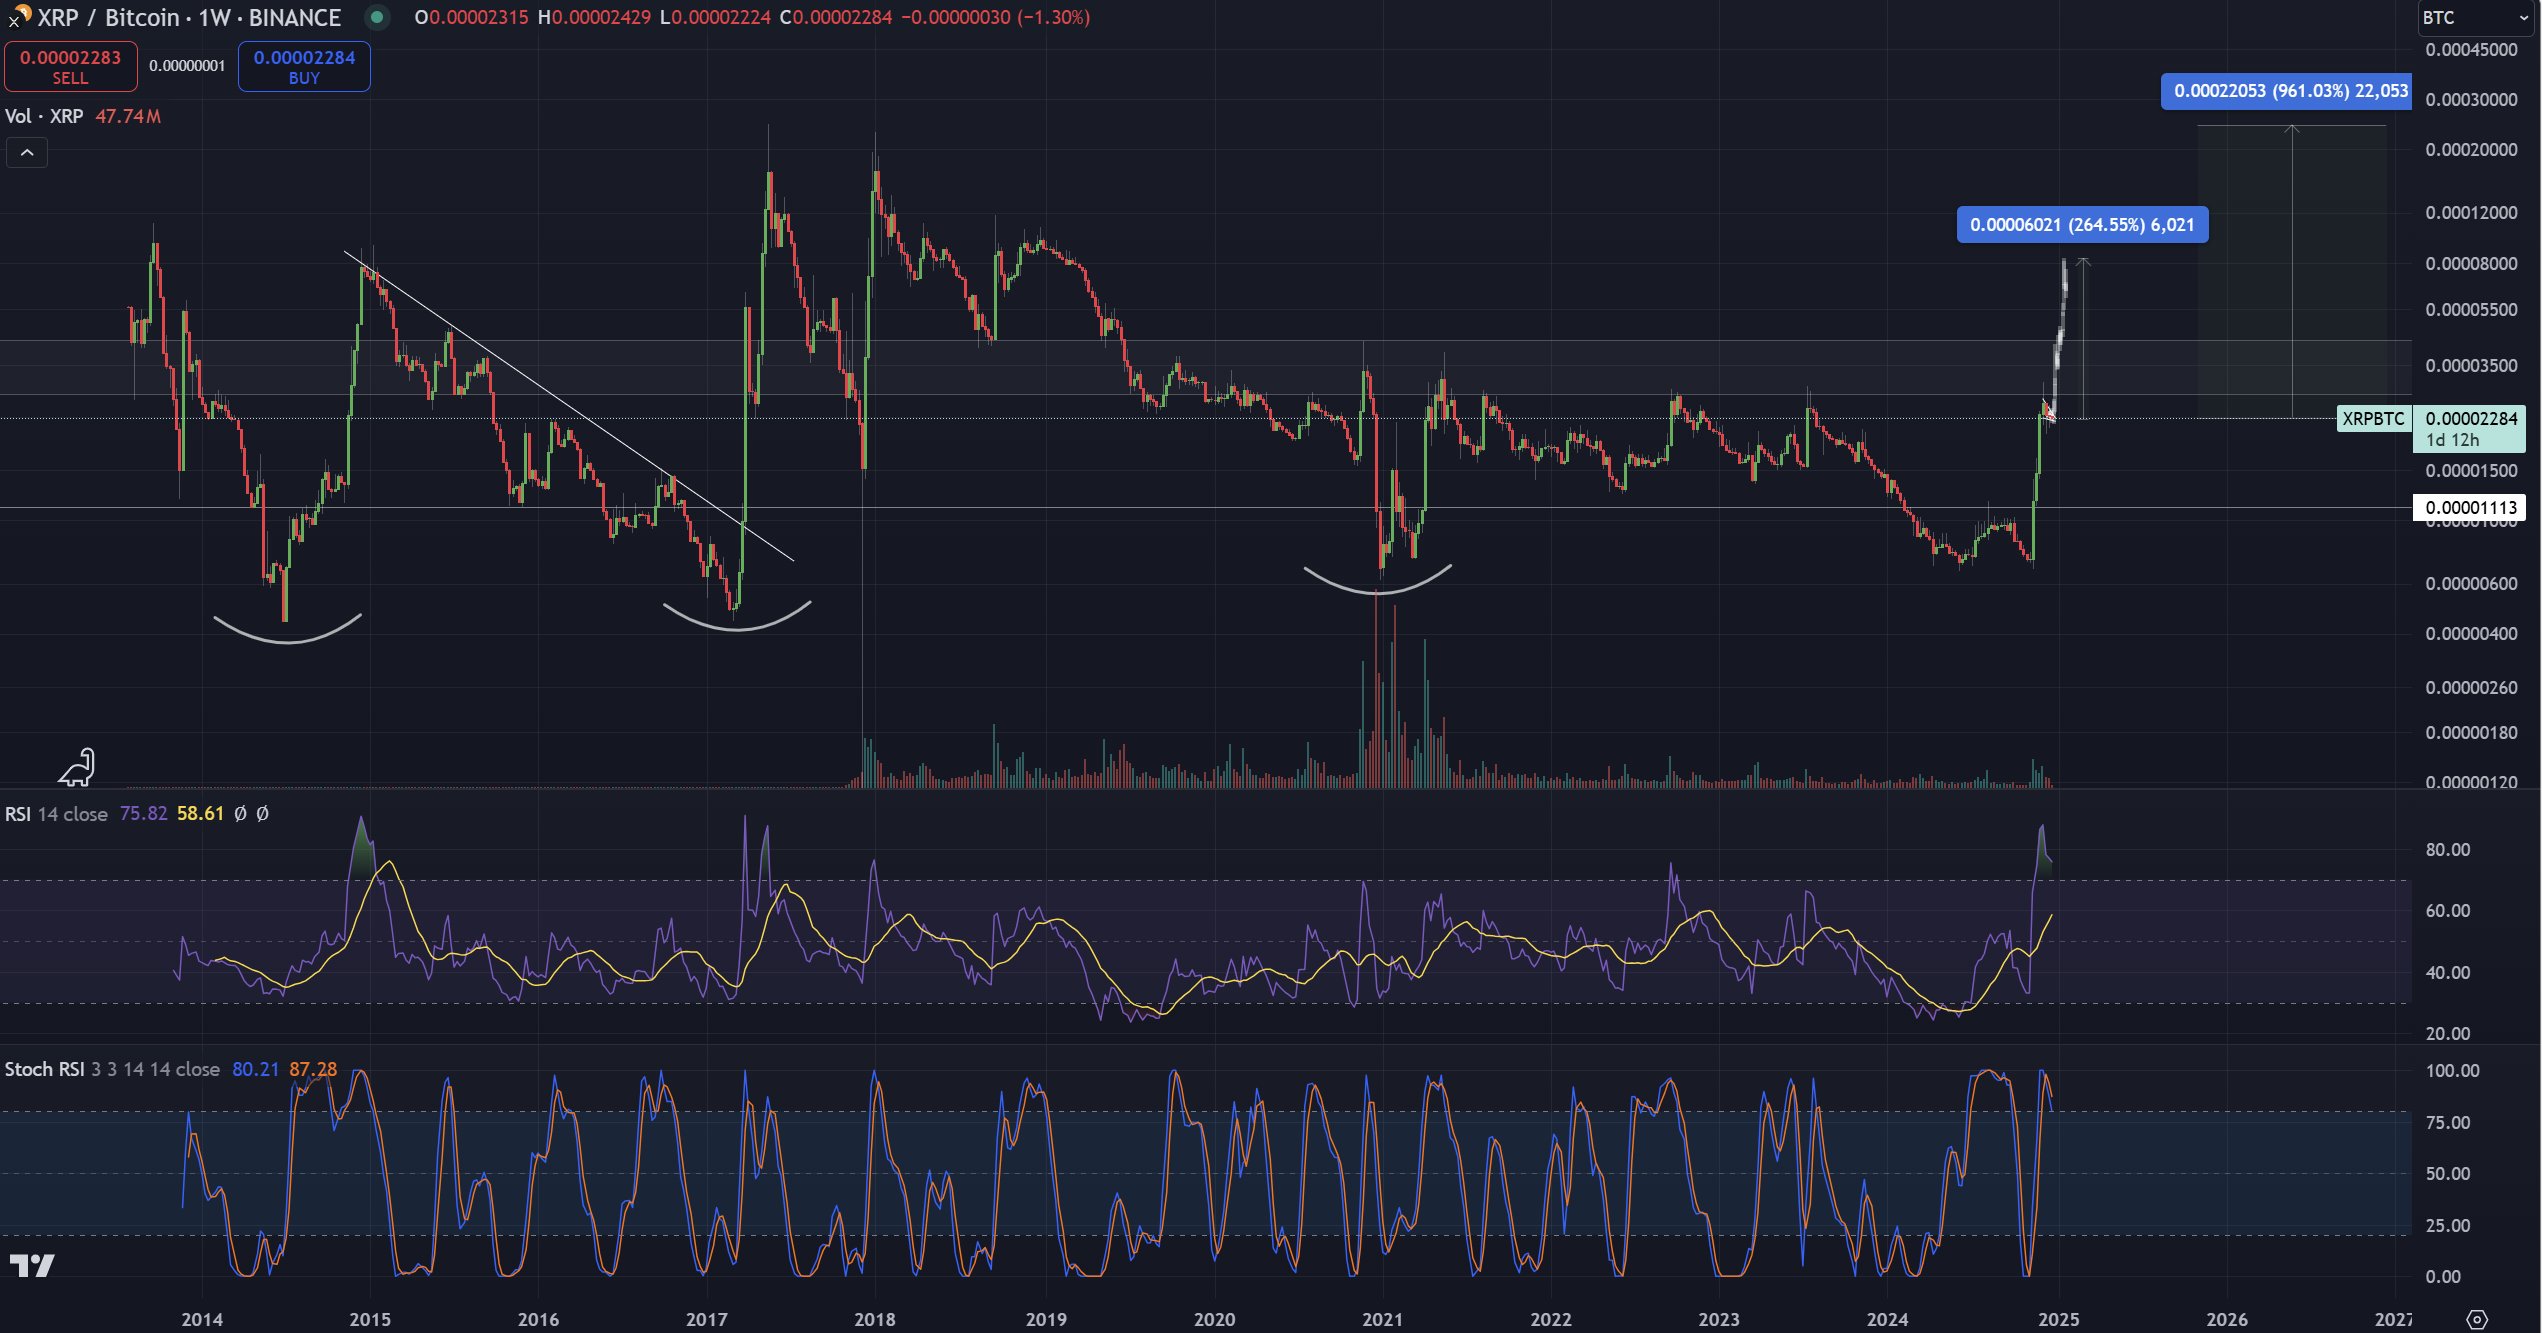Click the 2017 label on time axis
This screenshot has height=1333, width=2542.
tap(707, 1319)
